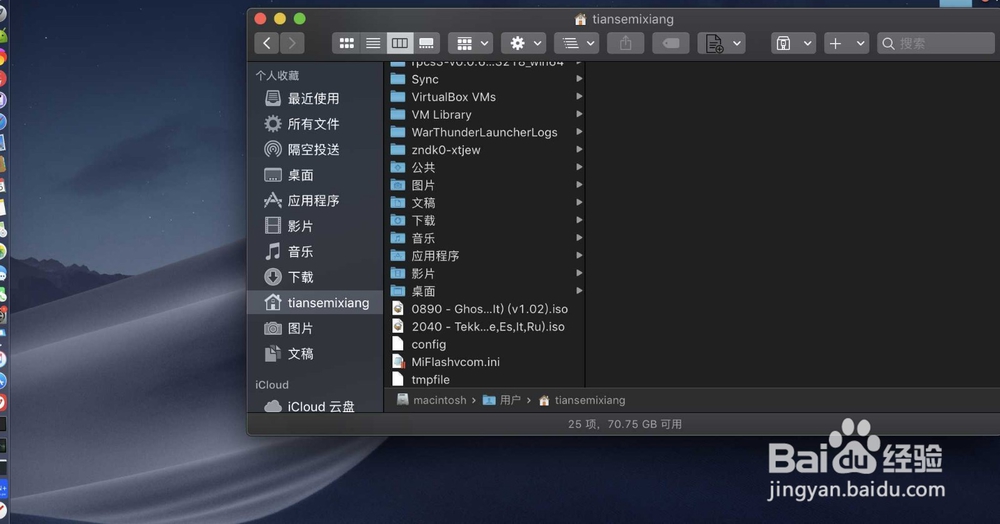The height and width of the screenshot is (524, 1000).
Task: Open 文稿 in the sidebar
Action: pos(315,353)
